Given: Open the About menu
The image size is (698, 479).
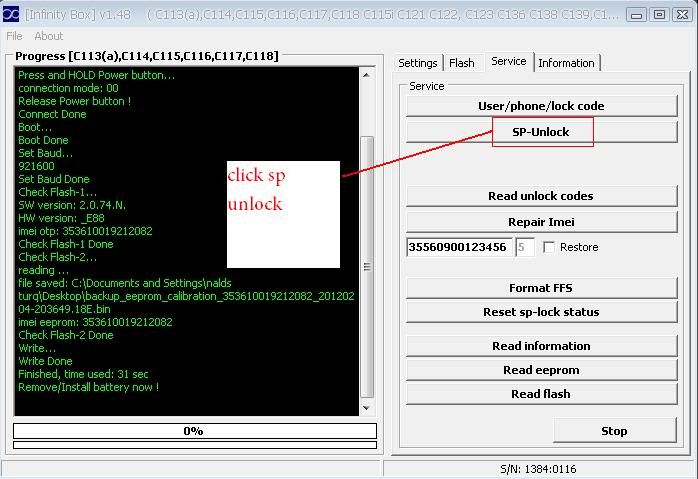Looking at the screenshot, I should [49, 36].
